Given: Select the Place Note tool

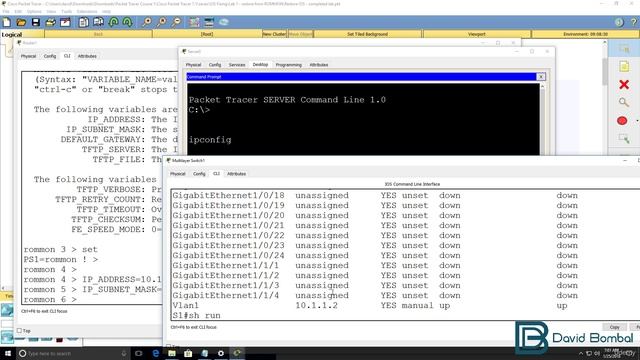Looking at the screenshot, I should tap(624, 66).
